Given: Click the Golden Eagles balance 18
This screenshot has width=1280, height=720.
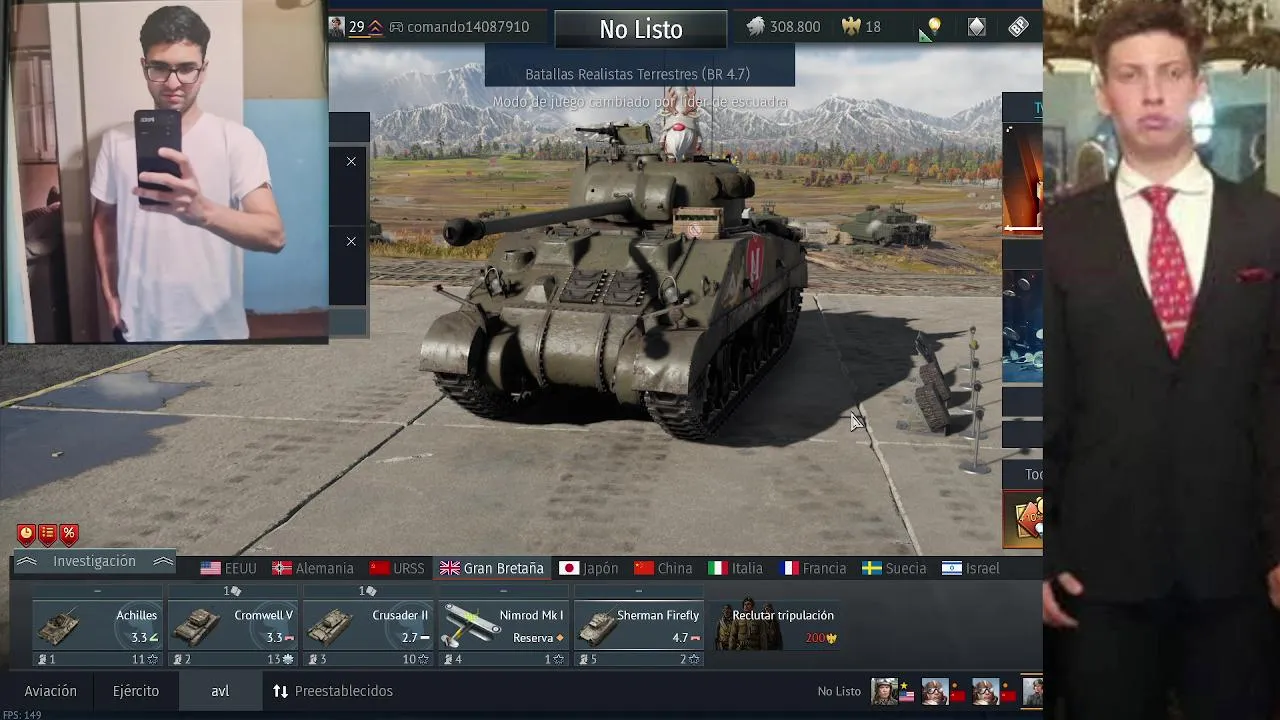Looking at the screenshot, I should tap(861, 28).
